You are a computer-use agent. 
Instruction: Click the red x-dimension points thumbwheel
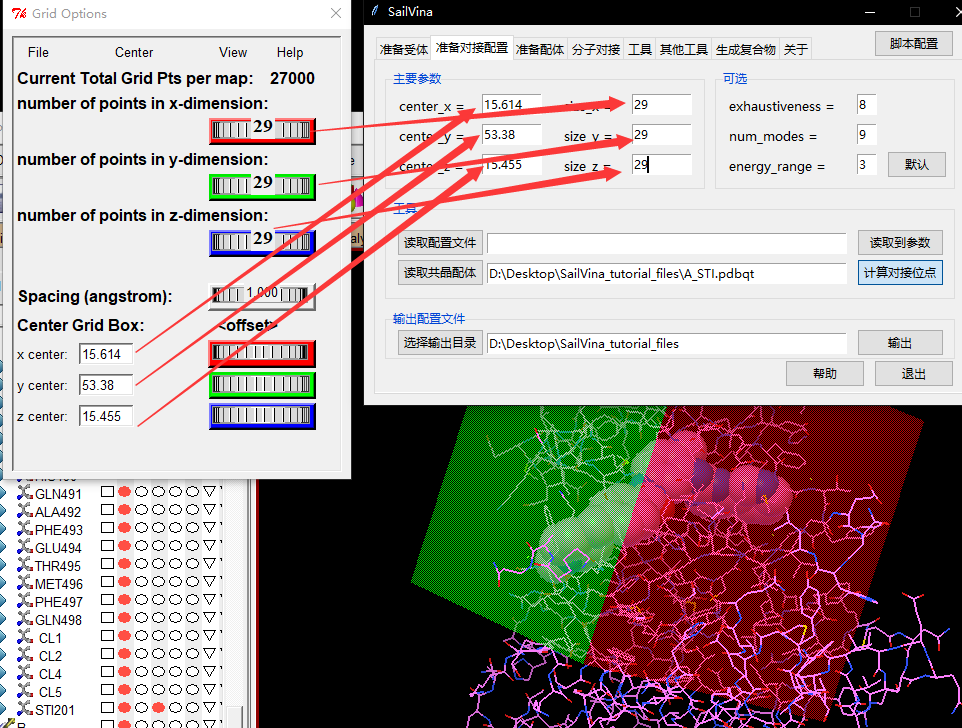click(262, 130)
